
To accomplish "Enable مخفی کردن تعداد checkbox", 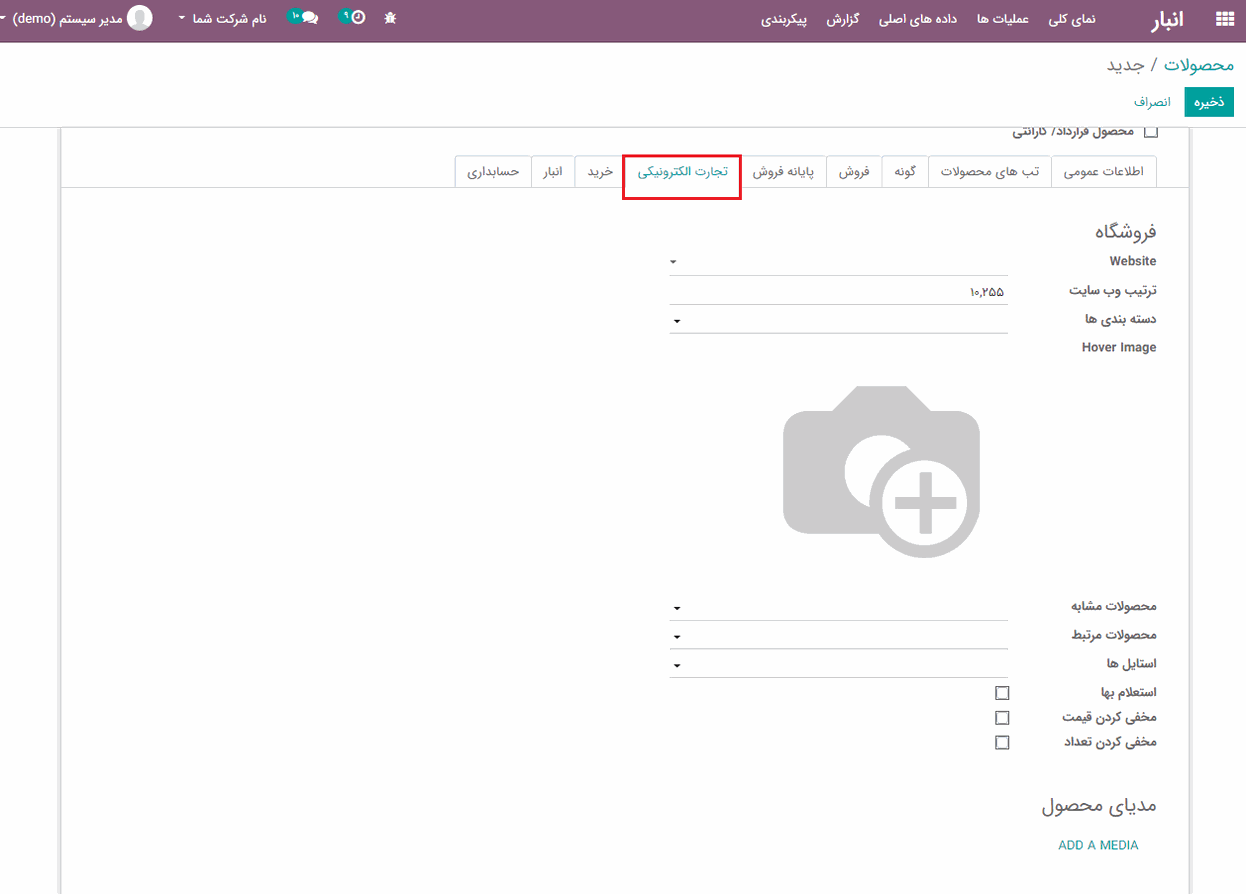I will click(x=1002, y=743).
